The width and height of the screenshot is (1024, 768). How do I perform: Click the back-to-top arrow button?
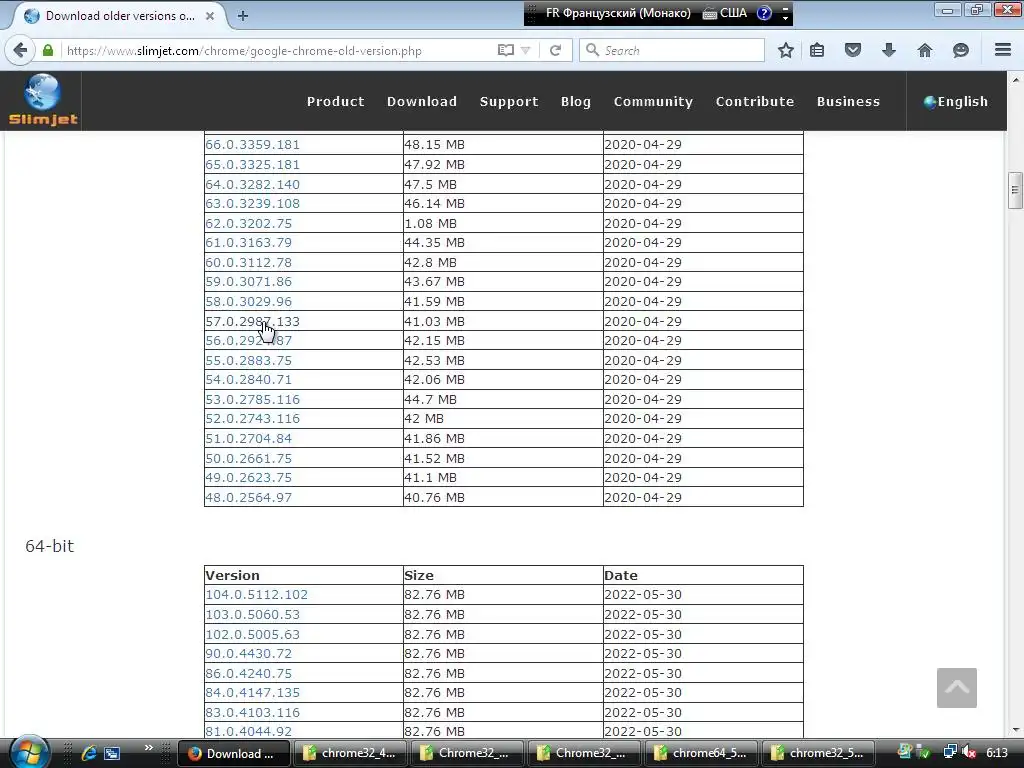pyautogui.click(x=957, y=688)
